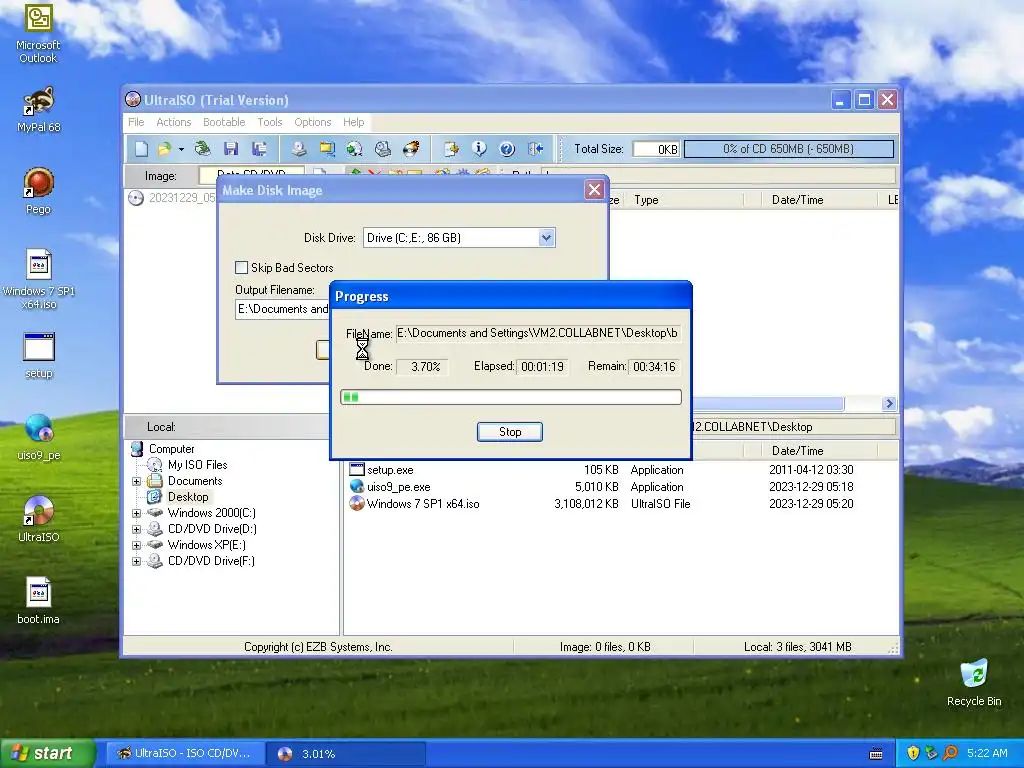
Task: Open the Microsoft Outlook desktop icon
Action: tap(38, 34)
